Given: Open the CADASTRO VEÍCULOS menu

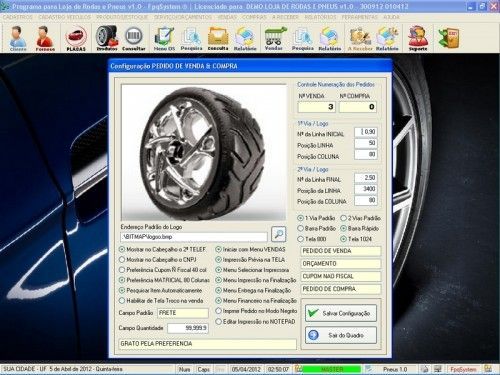Looking at the screenshot, I should [x=64, y=17].
